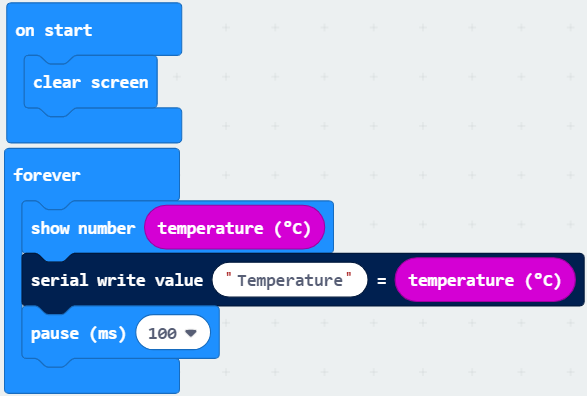Screen dimensions: 587x396
Task: Select temperature reporter inside show number
Action: pos(234,228)
